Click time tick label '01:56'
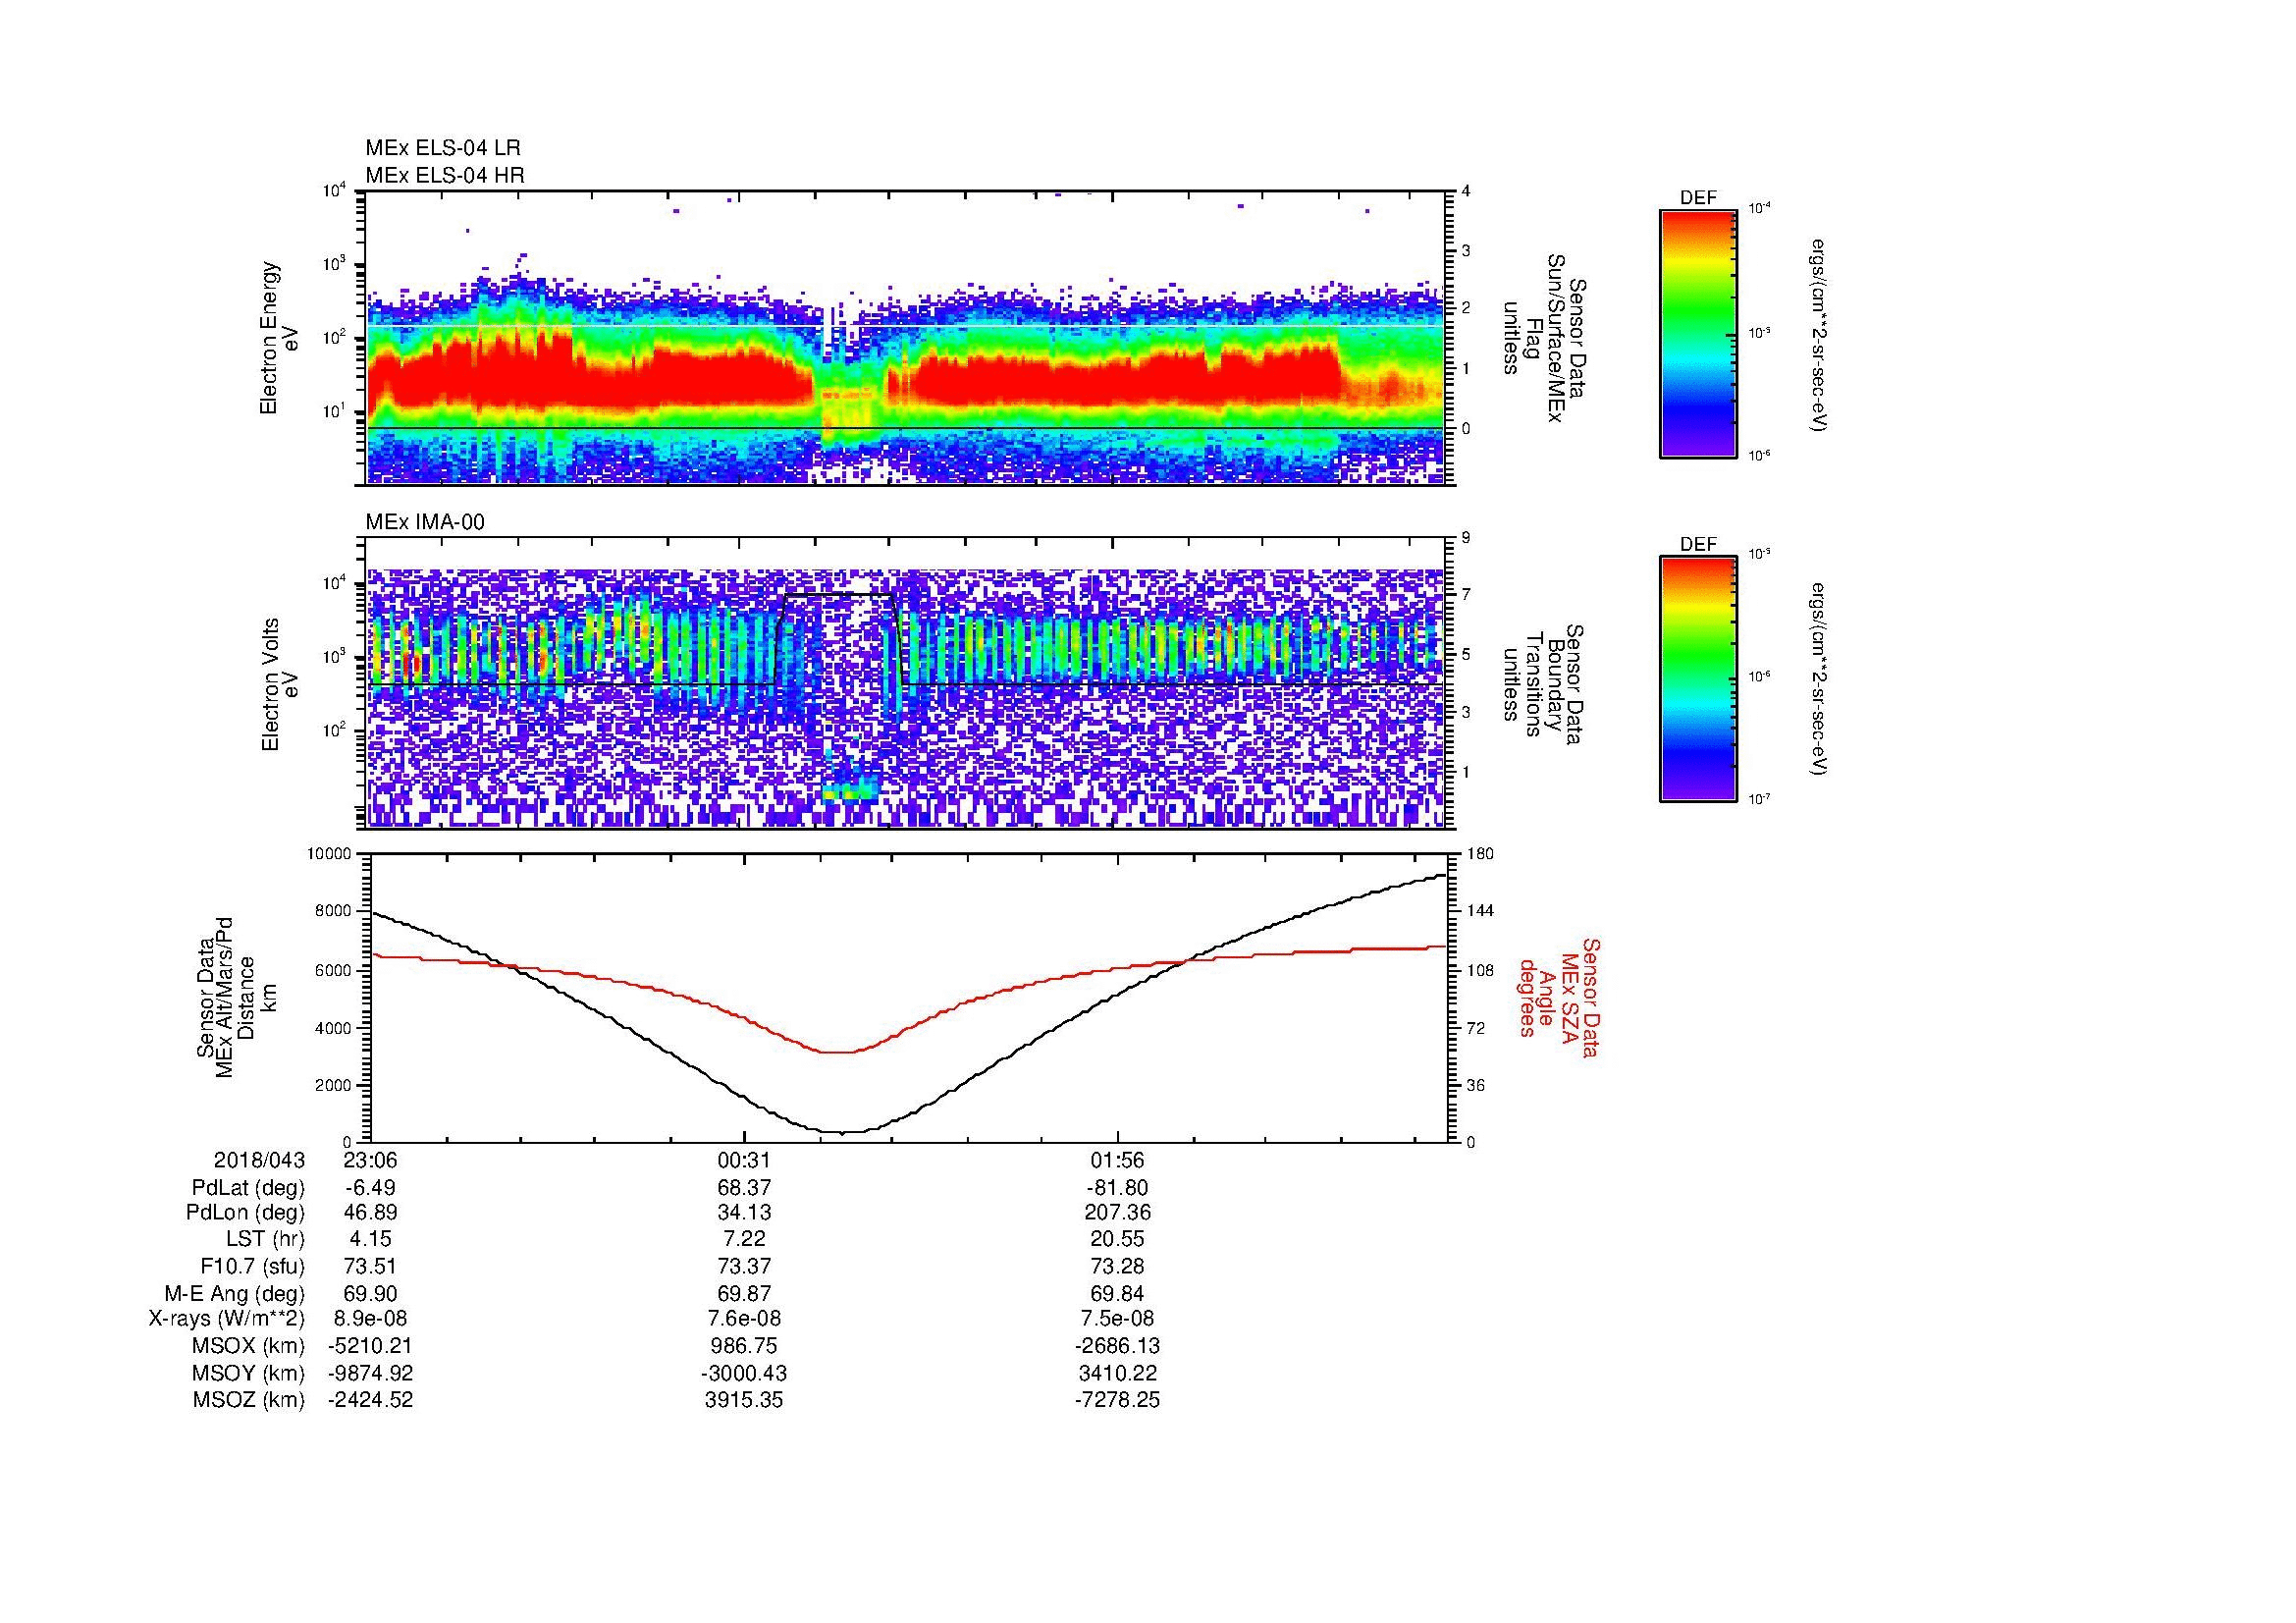 pos(1118,1161)
